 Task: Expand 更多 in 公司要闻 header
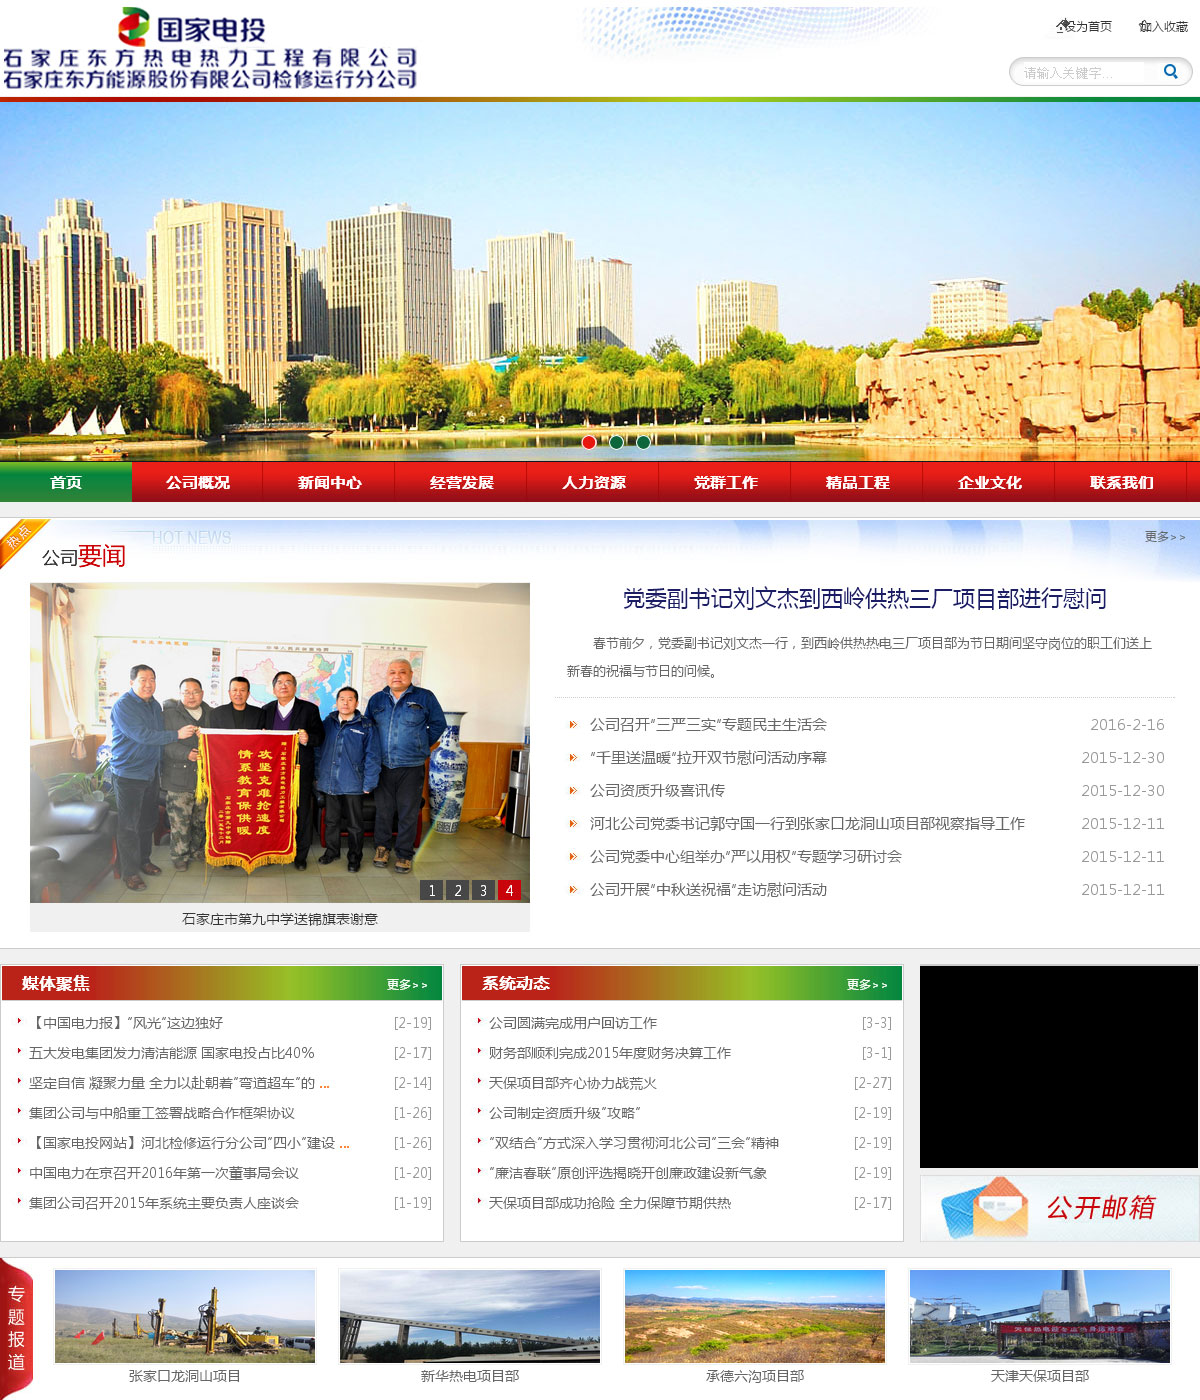(1164, 537)
